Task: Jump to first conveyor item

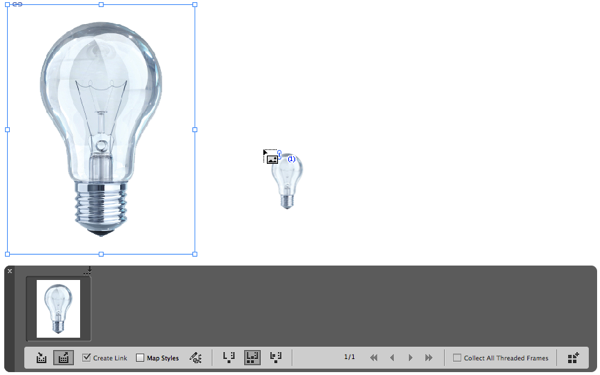Action: click(x=374, y=358)
